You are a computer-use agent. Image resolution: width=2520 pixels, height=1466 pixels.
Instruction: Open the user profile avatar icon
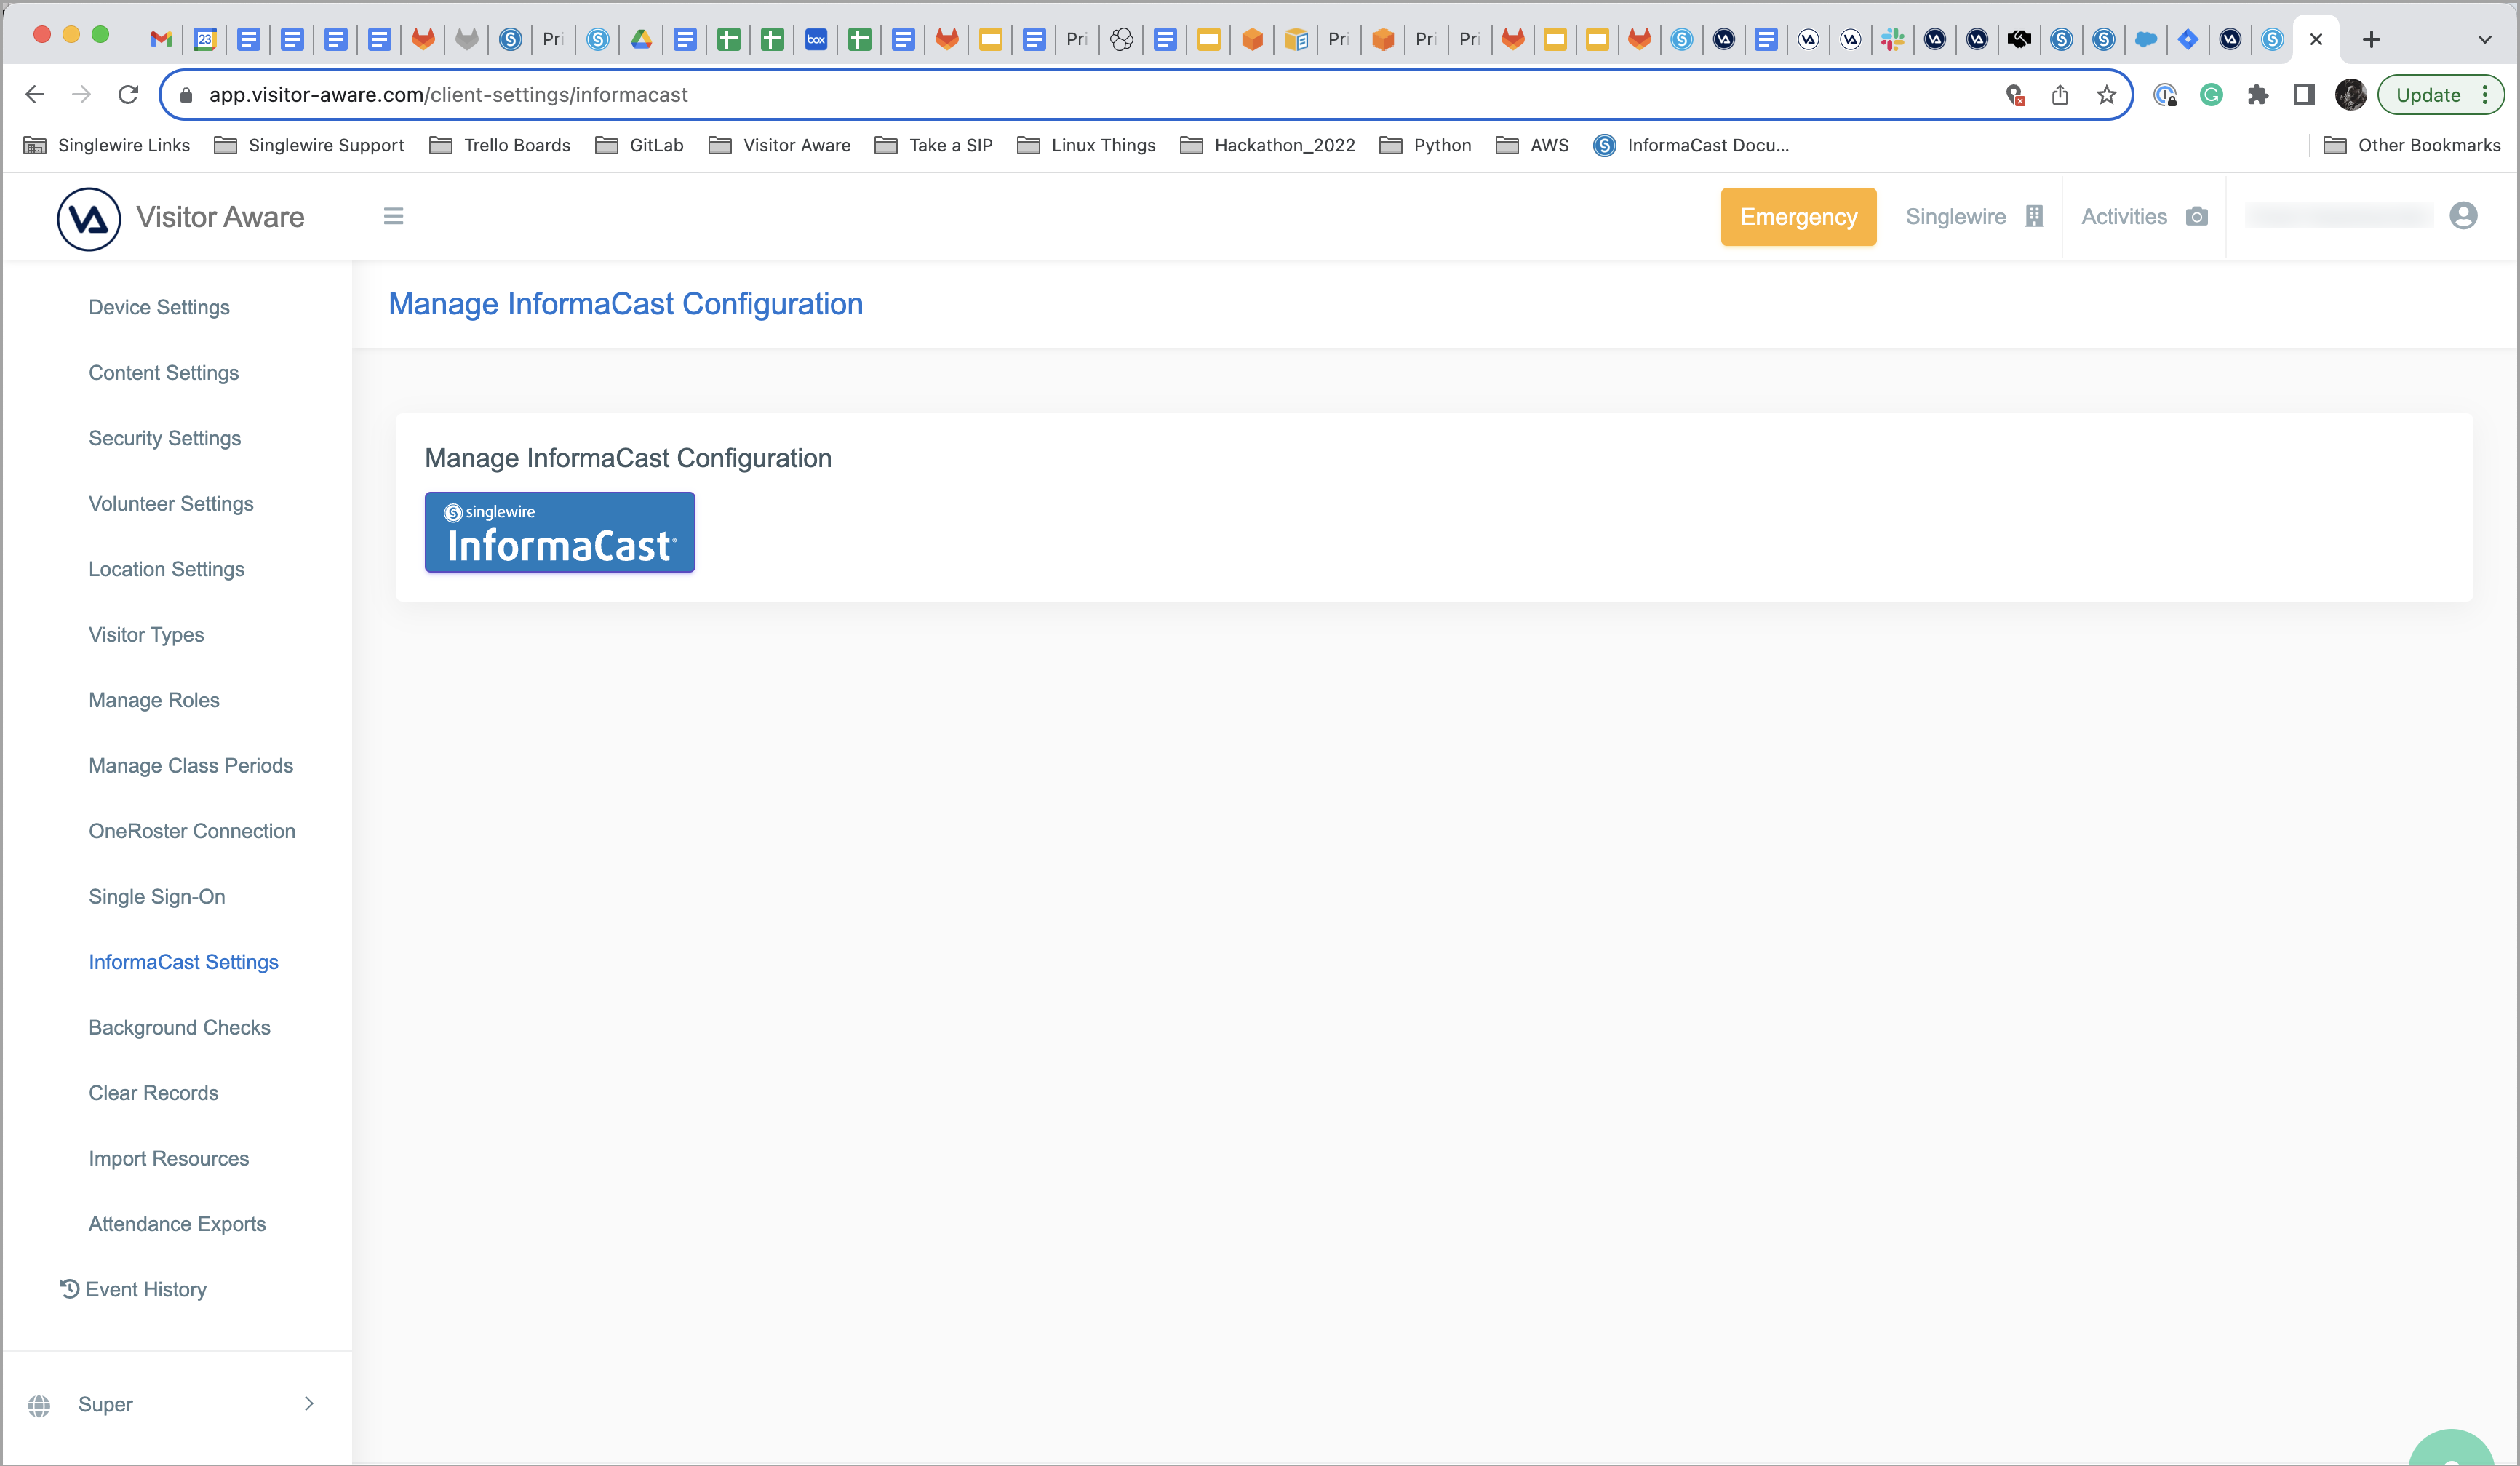[x=2463, y=216]
